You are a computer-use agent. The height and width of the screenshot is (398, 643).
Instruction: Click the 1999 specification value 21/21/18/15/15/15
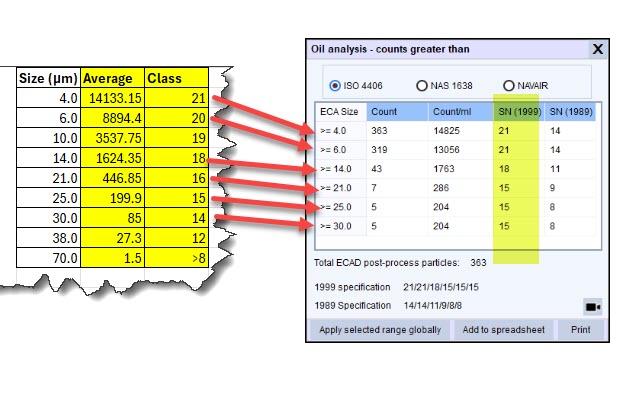pyautogui.click(x=441, y=287)
